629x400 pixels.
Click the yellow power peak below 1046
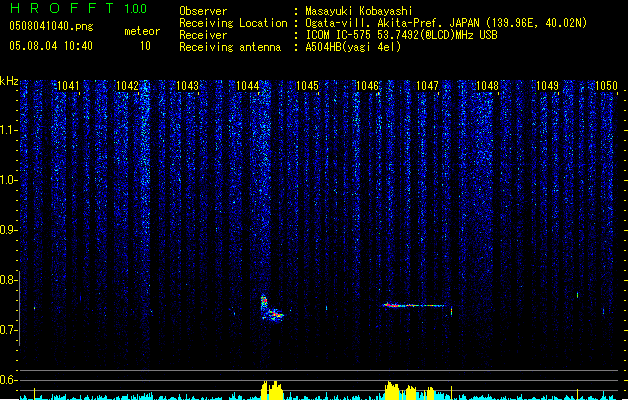point(393,390)
